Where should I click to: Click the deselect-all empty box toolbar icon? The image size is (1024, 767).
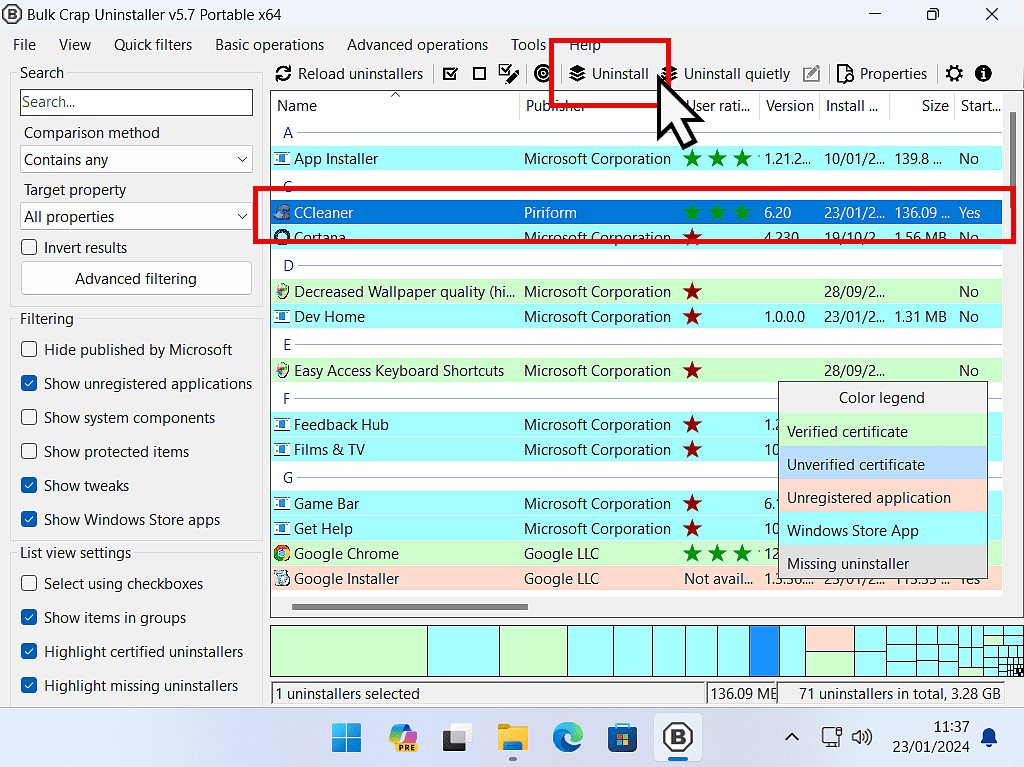(479, 74)
